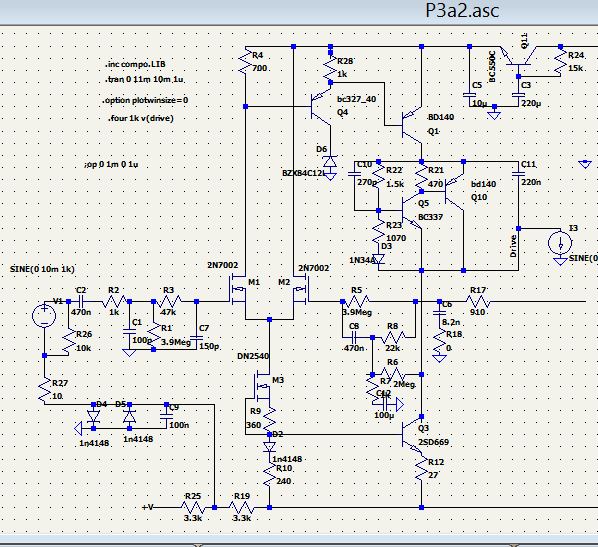
Task: Click capacitor C8 470n symbol
Action: (354, 337)
